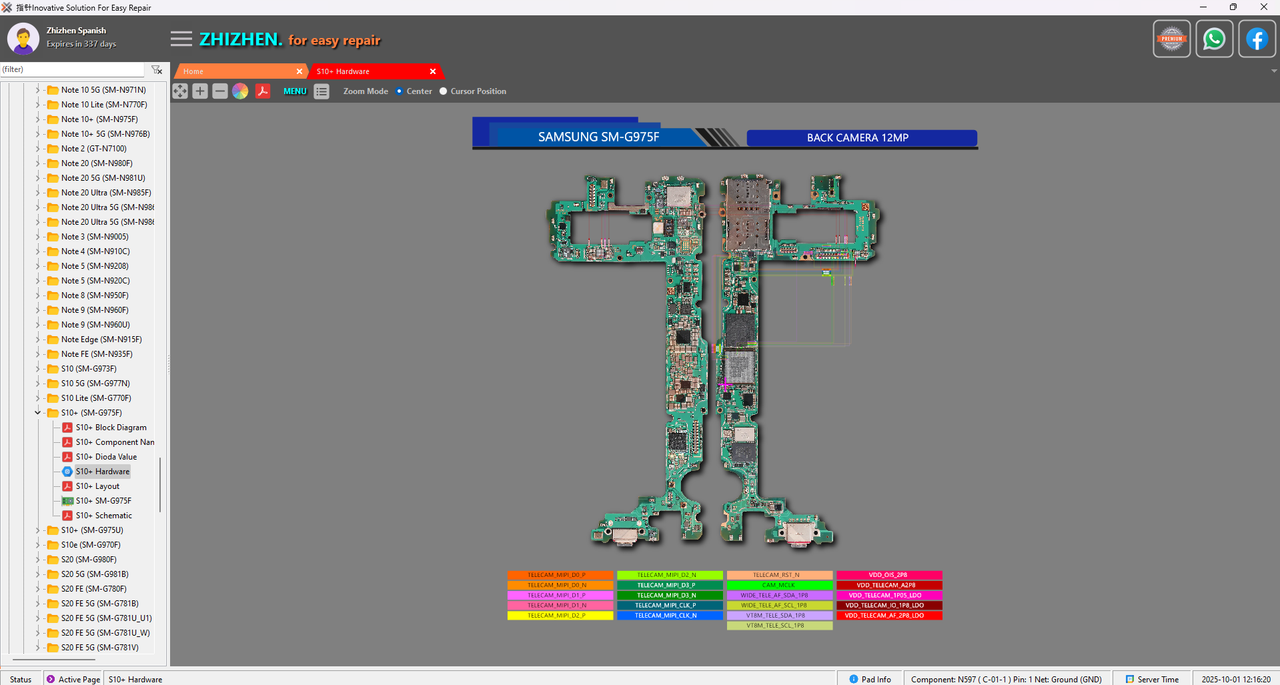Select S10+ Hardware blue circle icon
1280x685 pixels.
click(67, 471)
